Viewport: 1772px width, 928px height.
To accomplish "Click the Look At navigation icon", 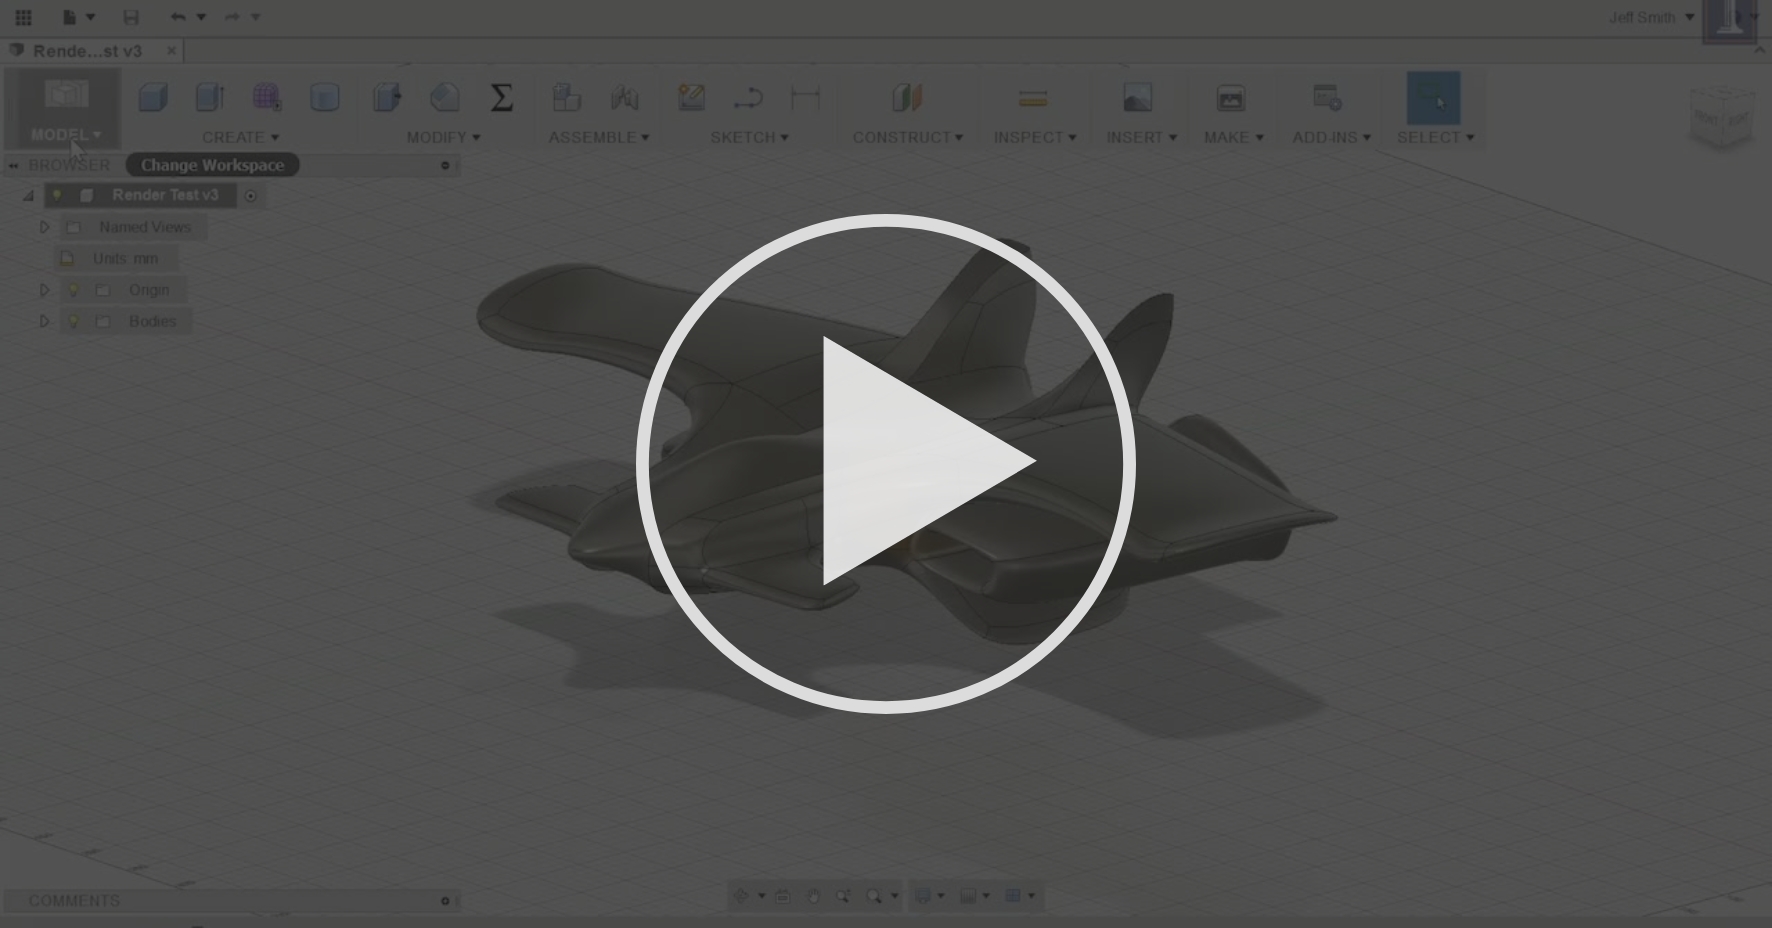I will [783, 896].
